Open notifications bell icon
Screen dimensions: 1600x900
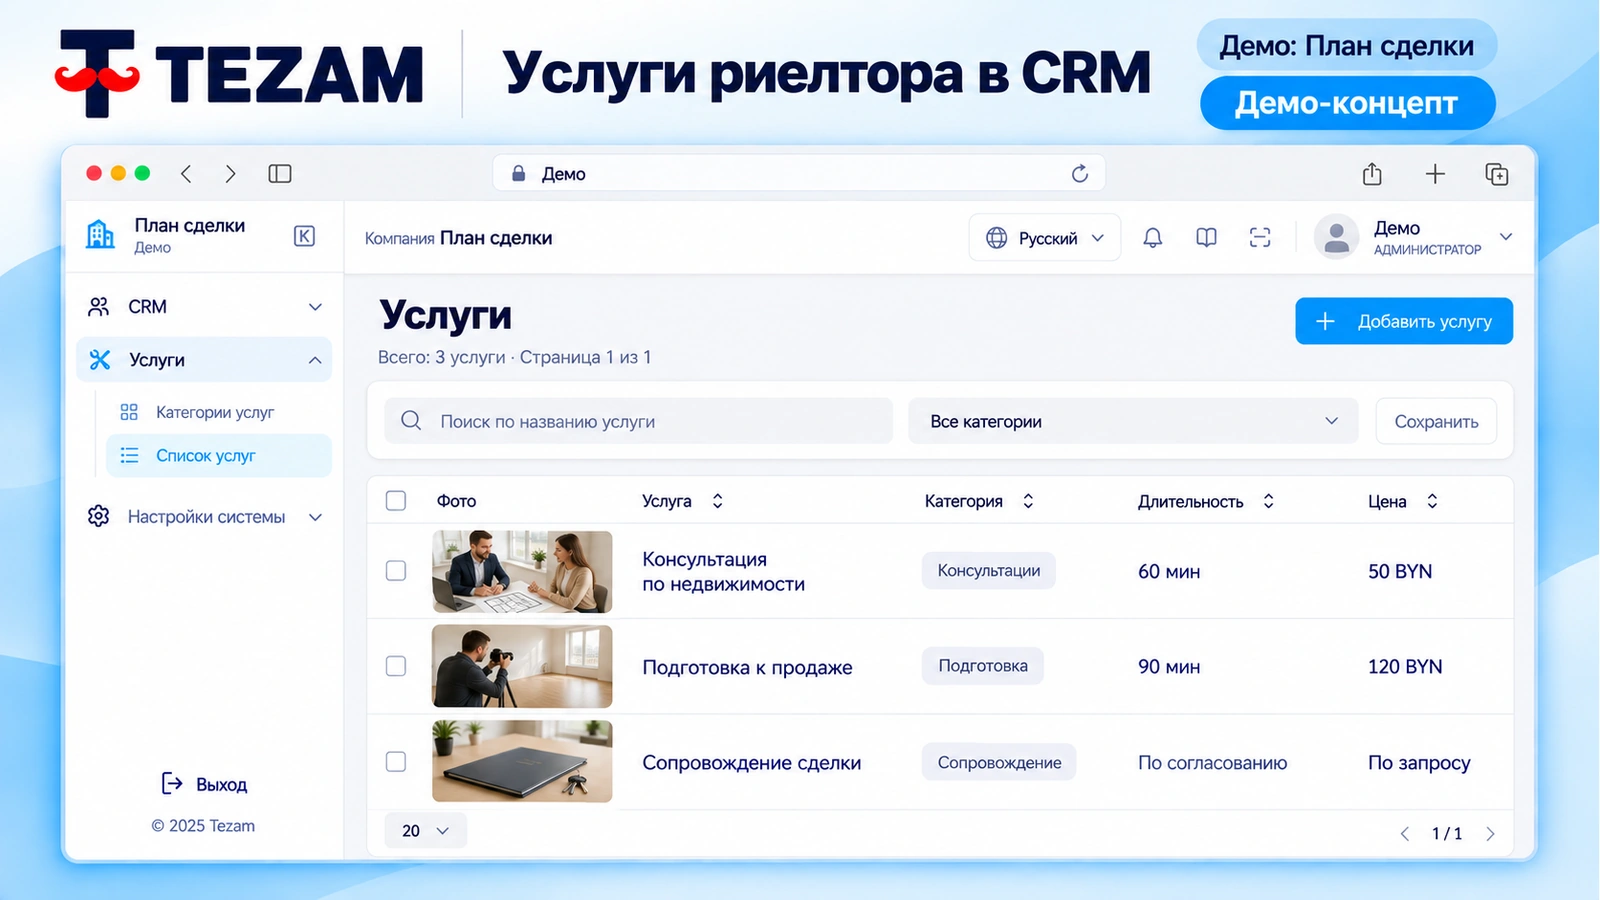(x=1153, y=238)
